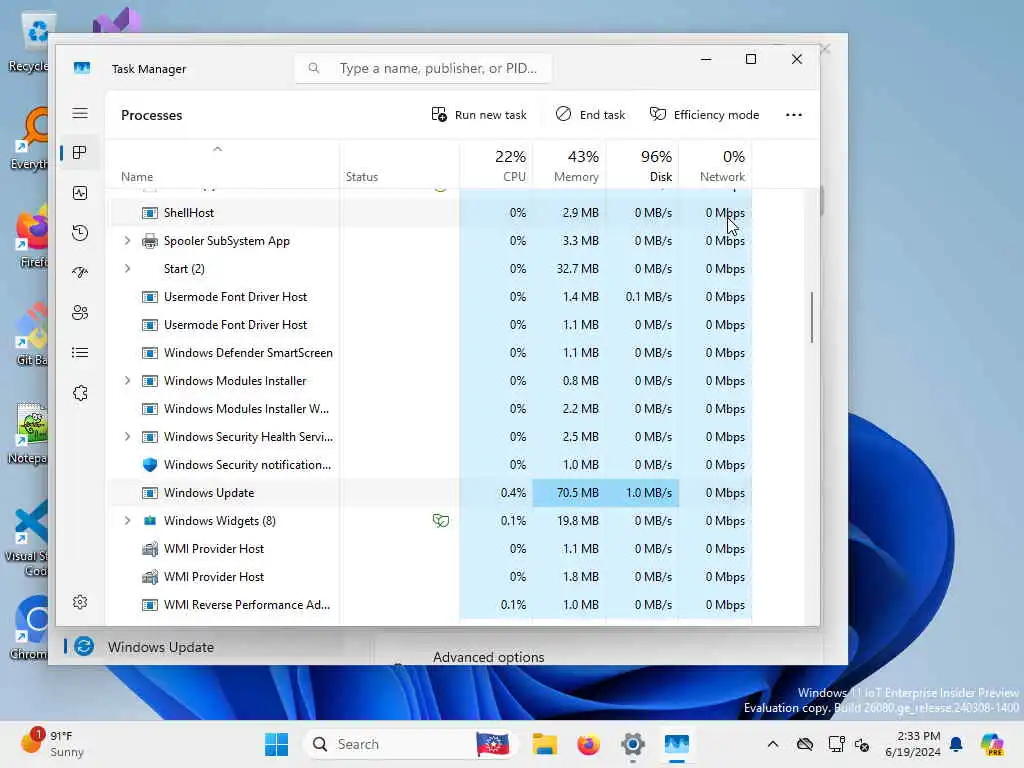
Task: Open the Performance page sidebar icon
Action: click(80, 193)
